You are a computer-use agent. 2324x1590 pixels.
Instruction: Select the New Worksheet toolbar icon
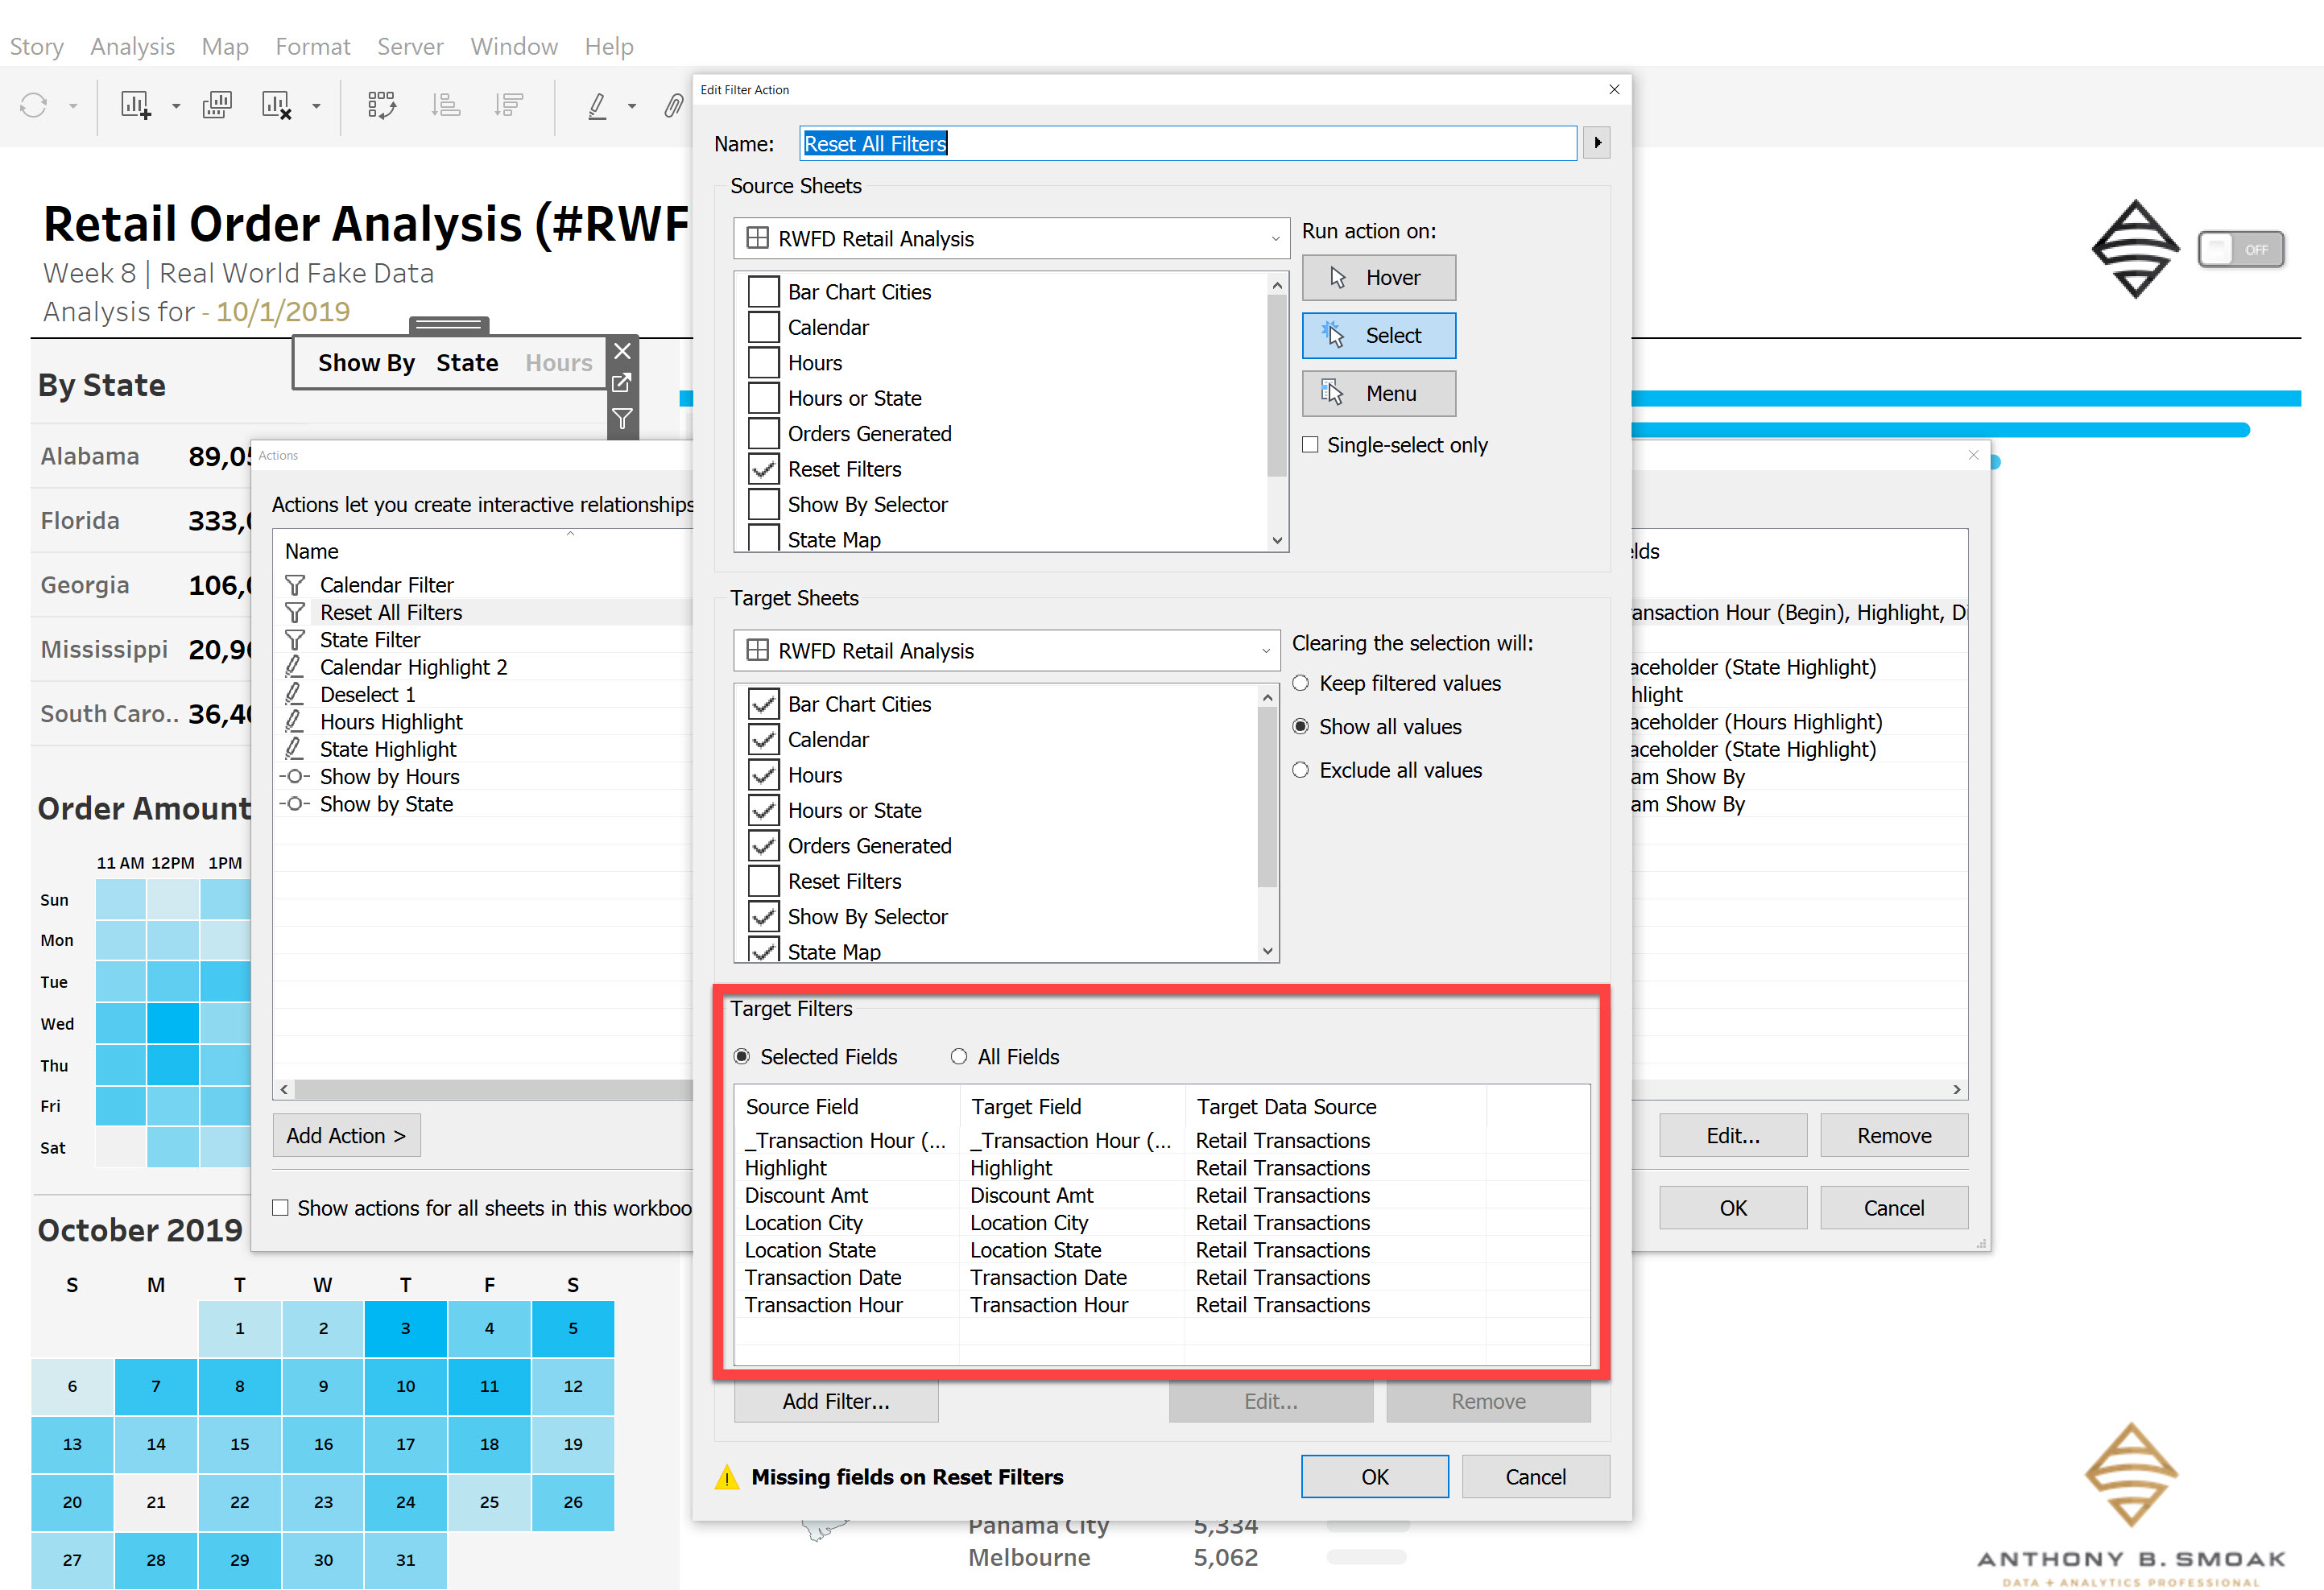pyautogui.click(x=135, y=105)
